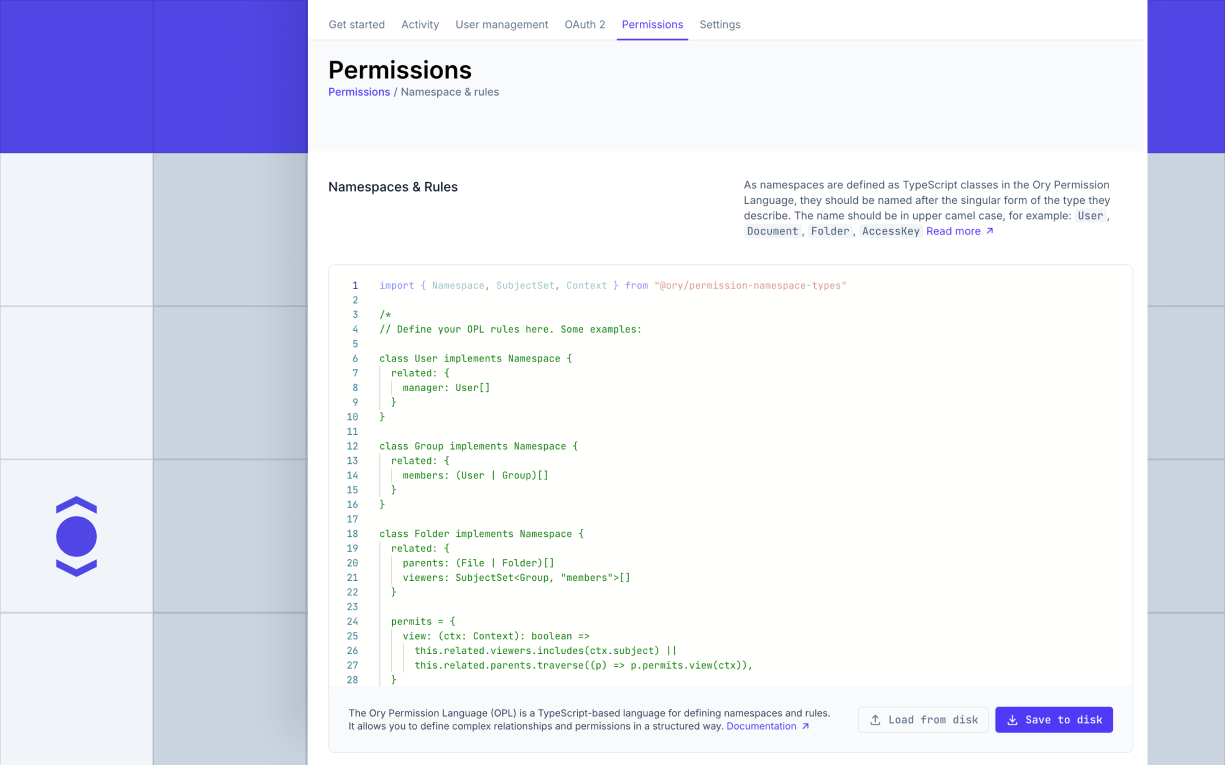
Task: Click the 'members: (User | Group)[]' line
Action: [475, 476]
